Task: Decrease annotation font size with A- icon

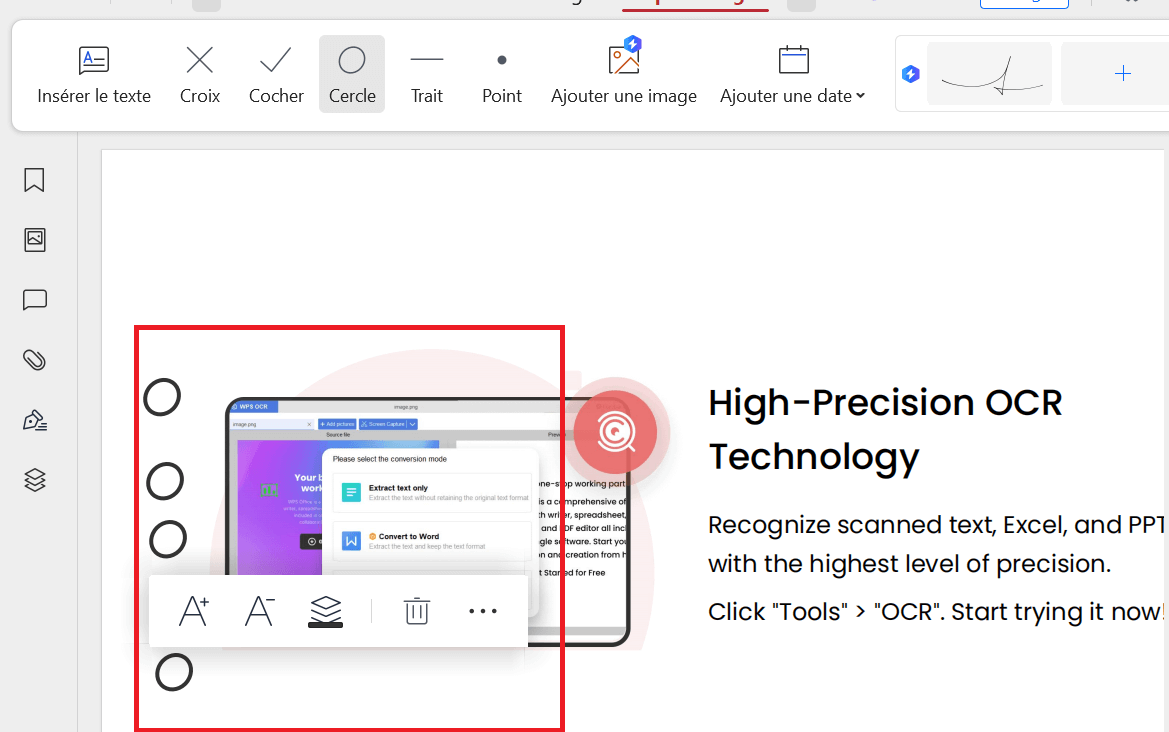Action: (259, 610)
